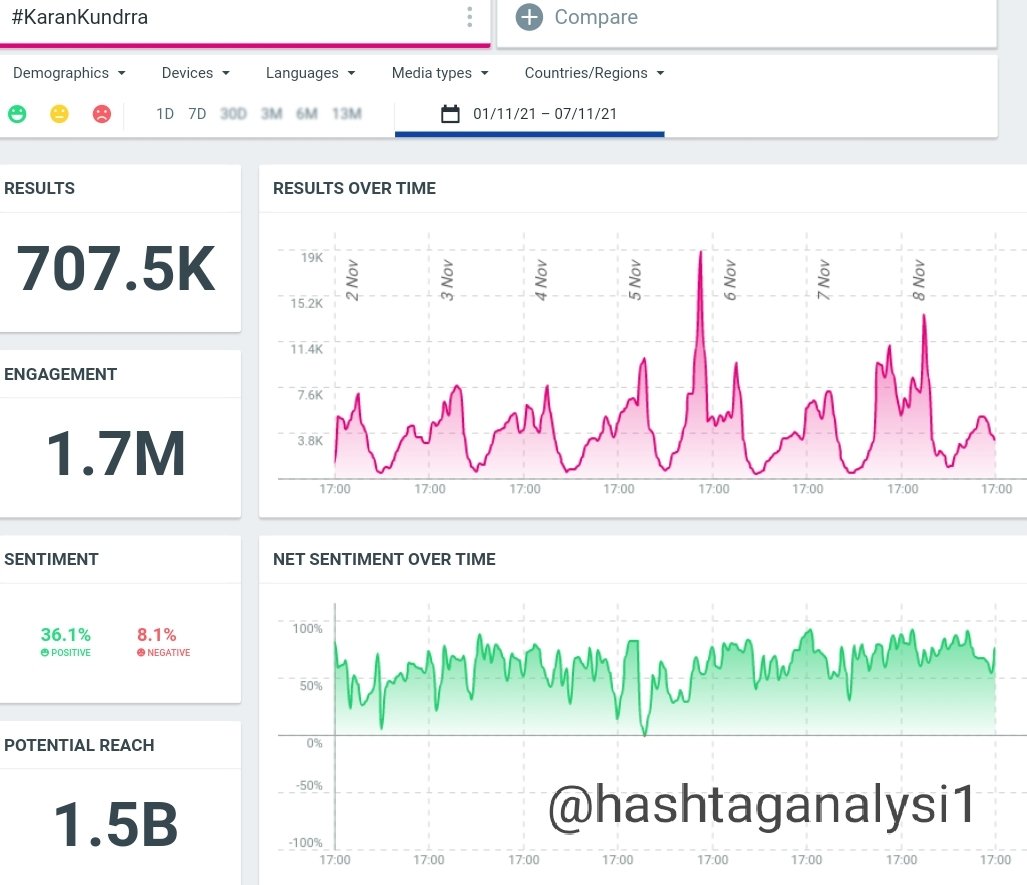
Task: Open the three-dot menu beside #KaranKundrra
Action: click(x=469, y=17)
